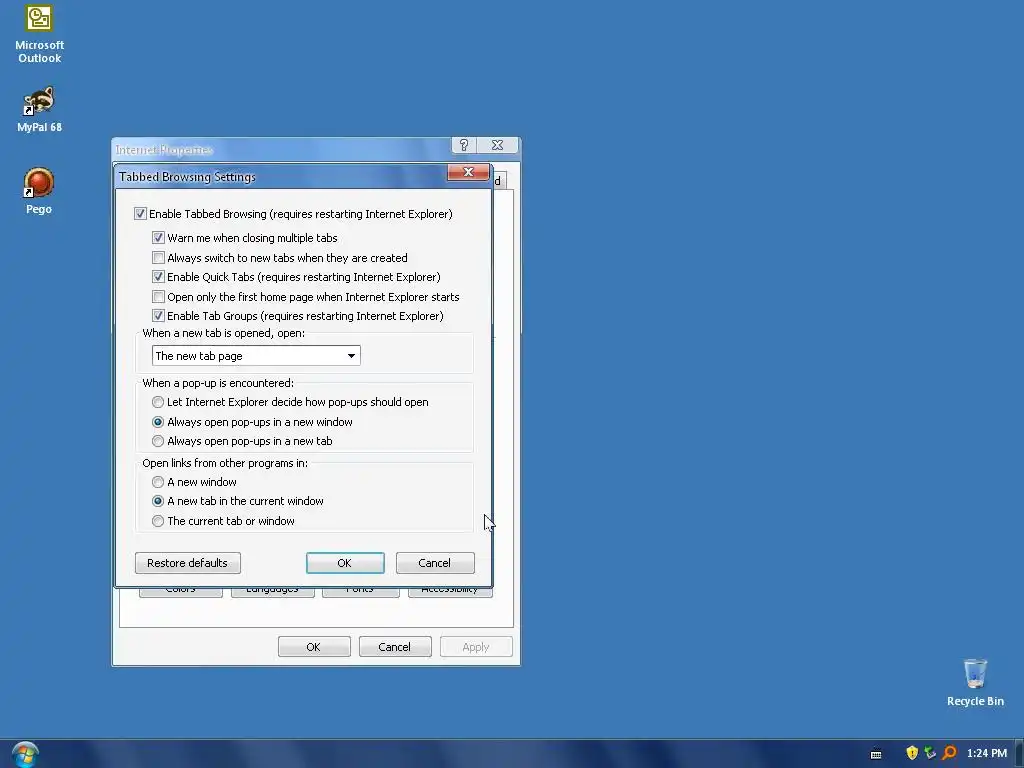This screenshot has width=1024, height=768.
Task: Click the 1:24 PM system clock
Action: pyautogui.click(x=987, y=753)
